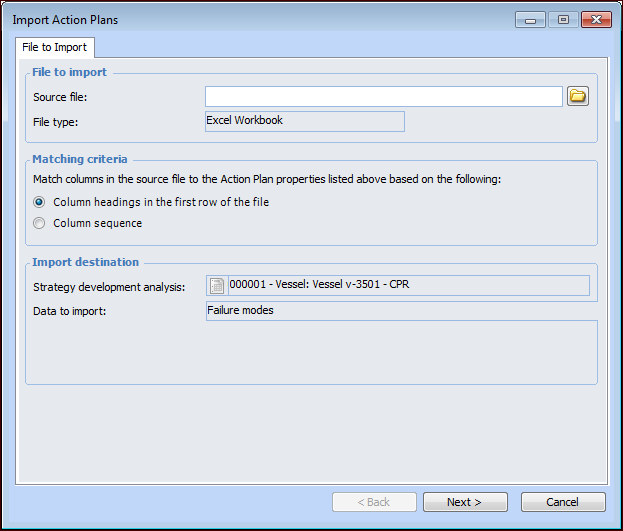
Task: Click the 000001 - Vessel v-3501 - CPR field
Action: (x=409, y=285)
